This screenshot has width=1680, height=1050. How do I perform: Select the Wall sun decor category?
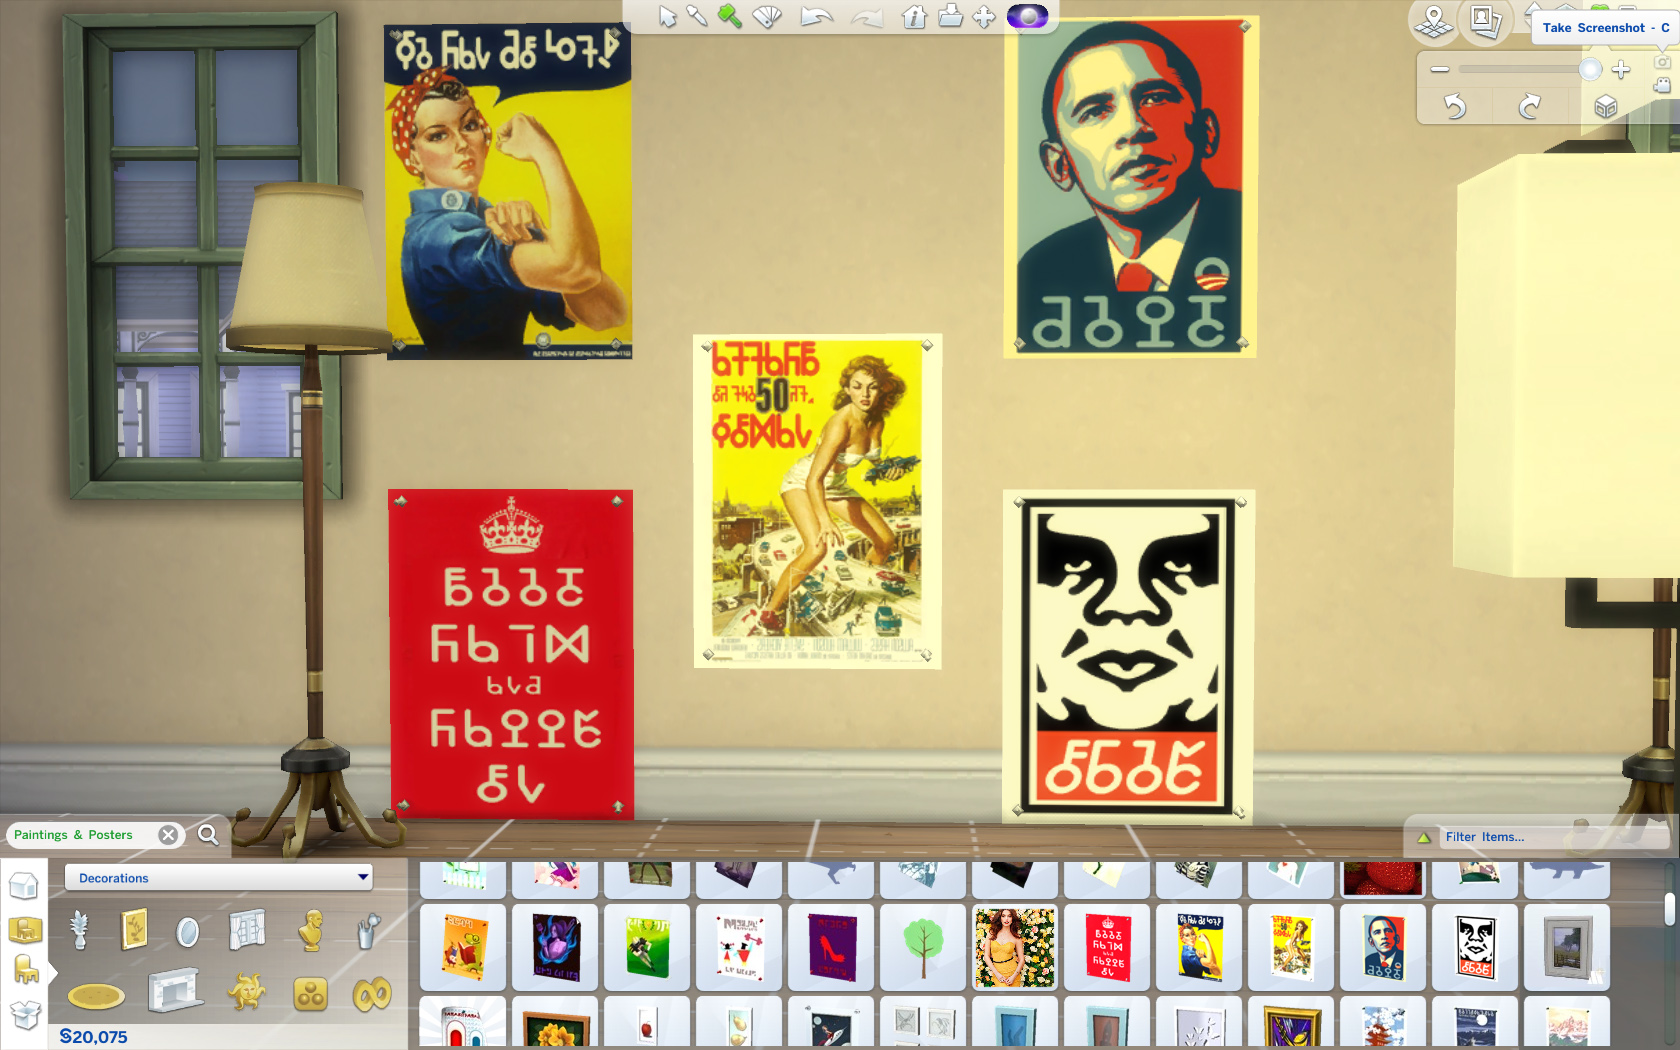coord(246,993)
